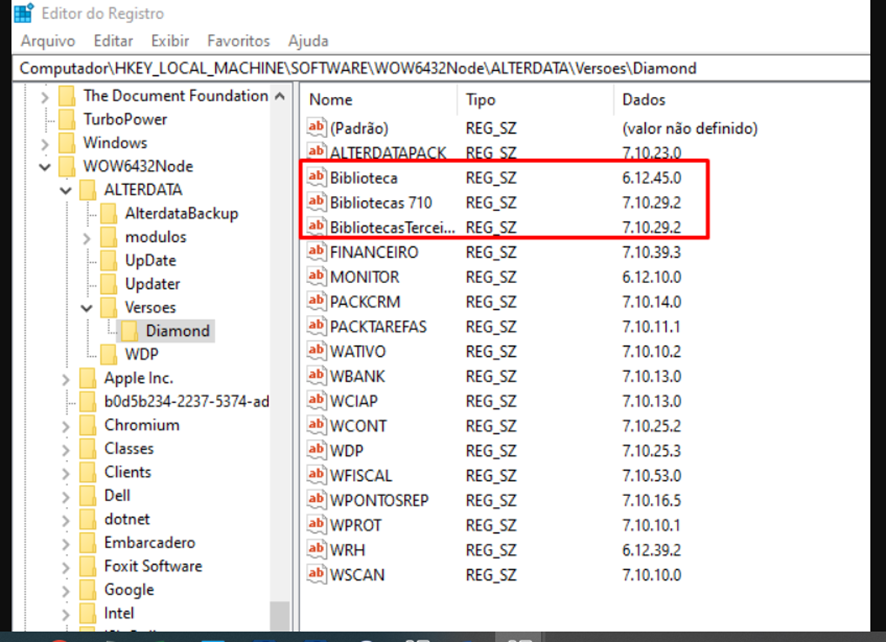Click the FINANCEIRO string value icon
The height and width of the screenshot is (642, 886).
point(317,251)
